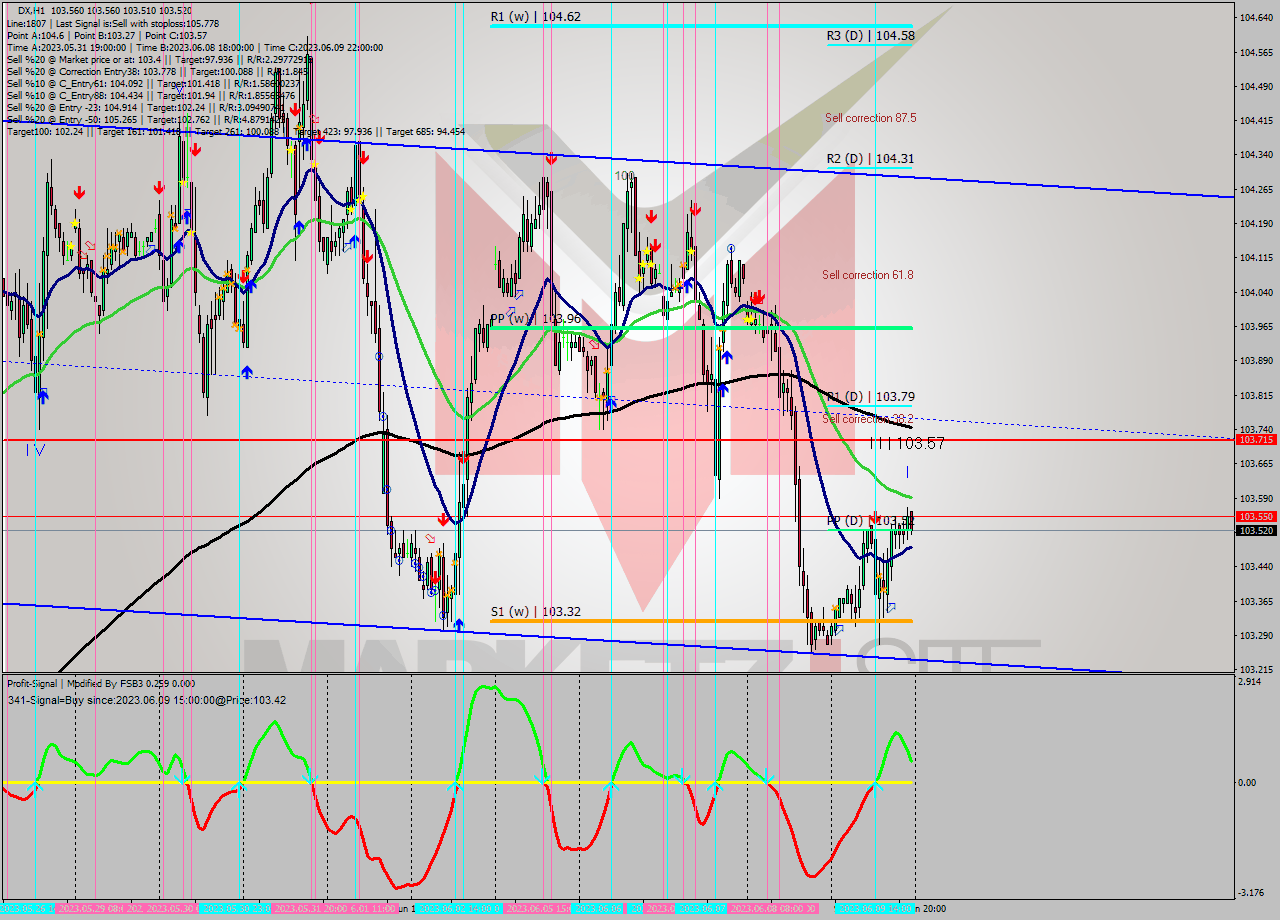
Task: Click the Sell correction 87.5 text
Action: (x=870, y=118)
